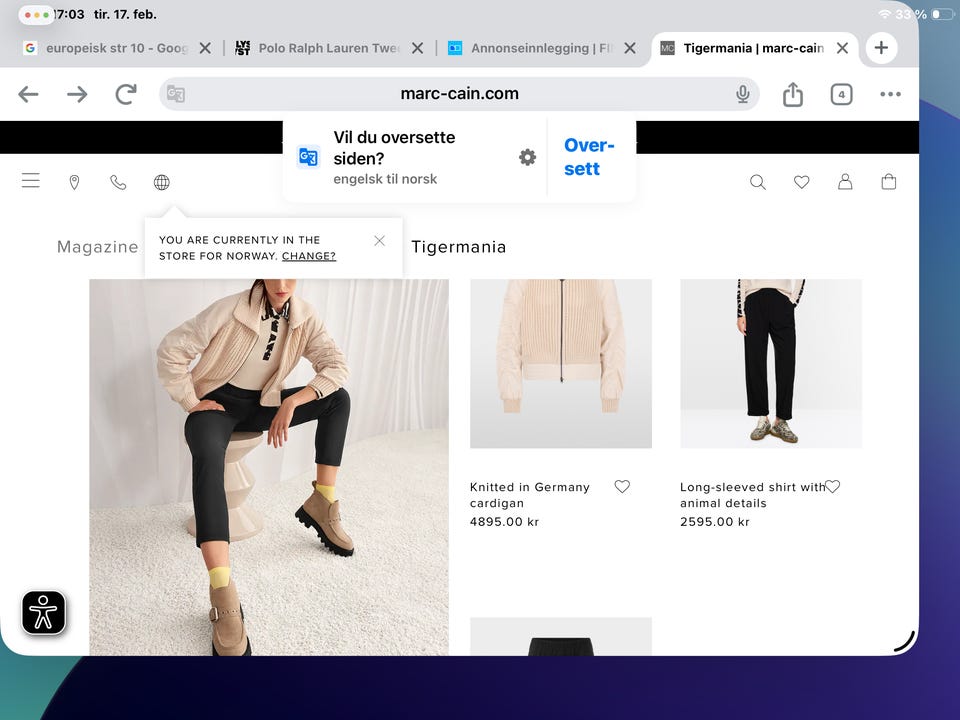The height and width of the screenshot is (720, 960).
Task: Grab the window resize corner handle
Action: [x=905, y=640]
